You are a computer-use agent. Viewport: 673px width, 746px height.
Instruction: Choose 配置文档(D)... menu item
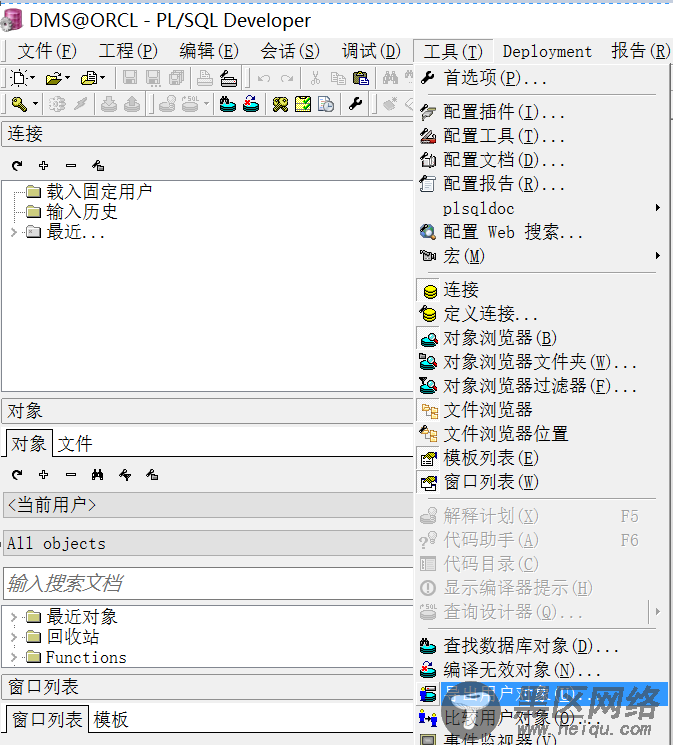542,160
